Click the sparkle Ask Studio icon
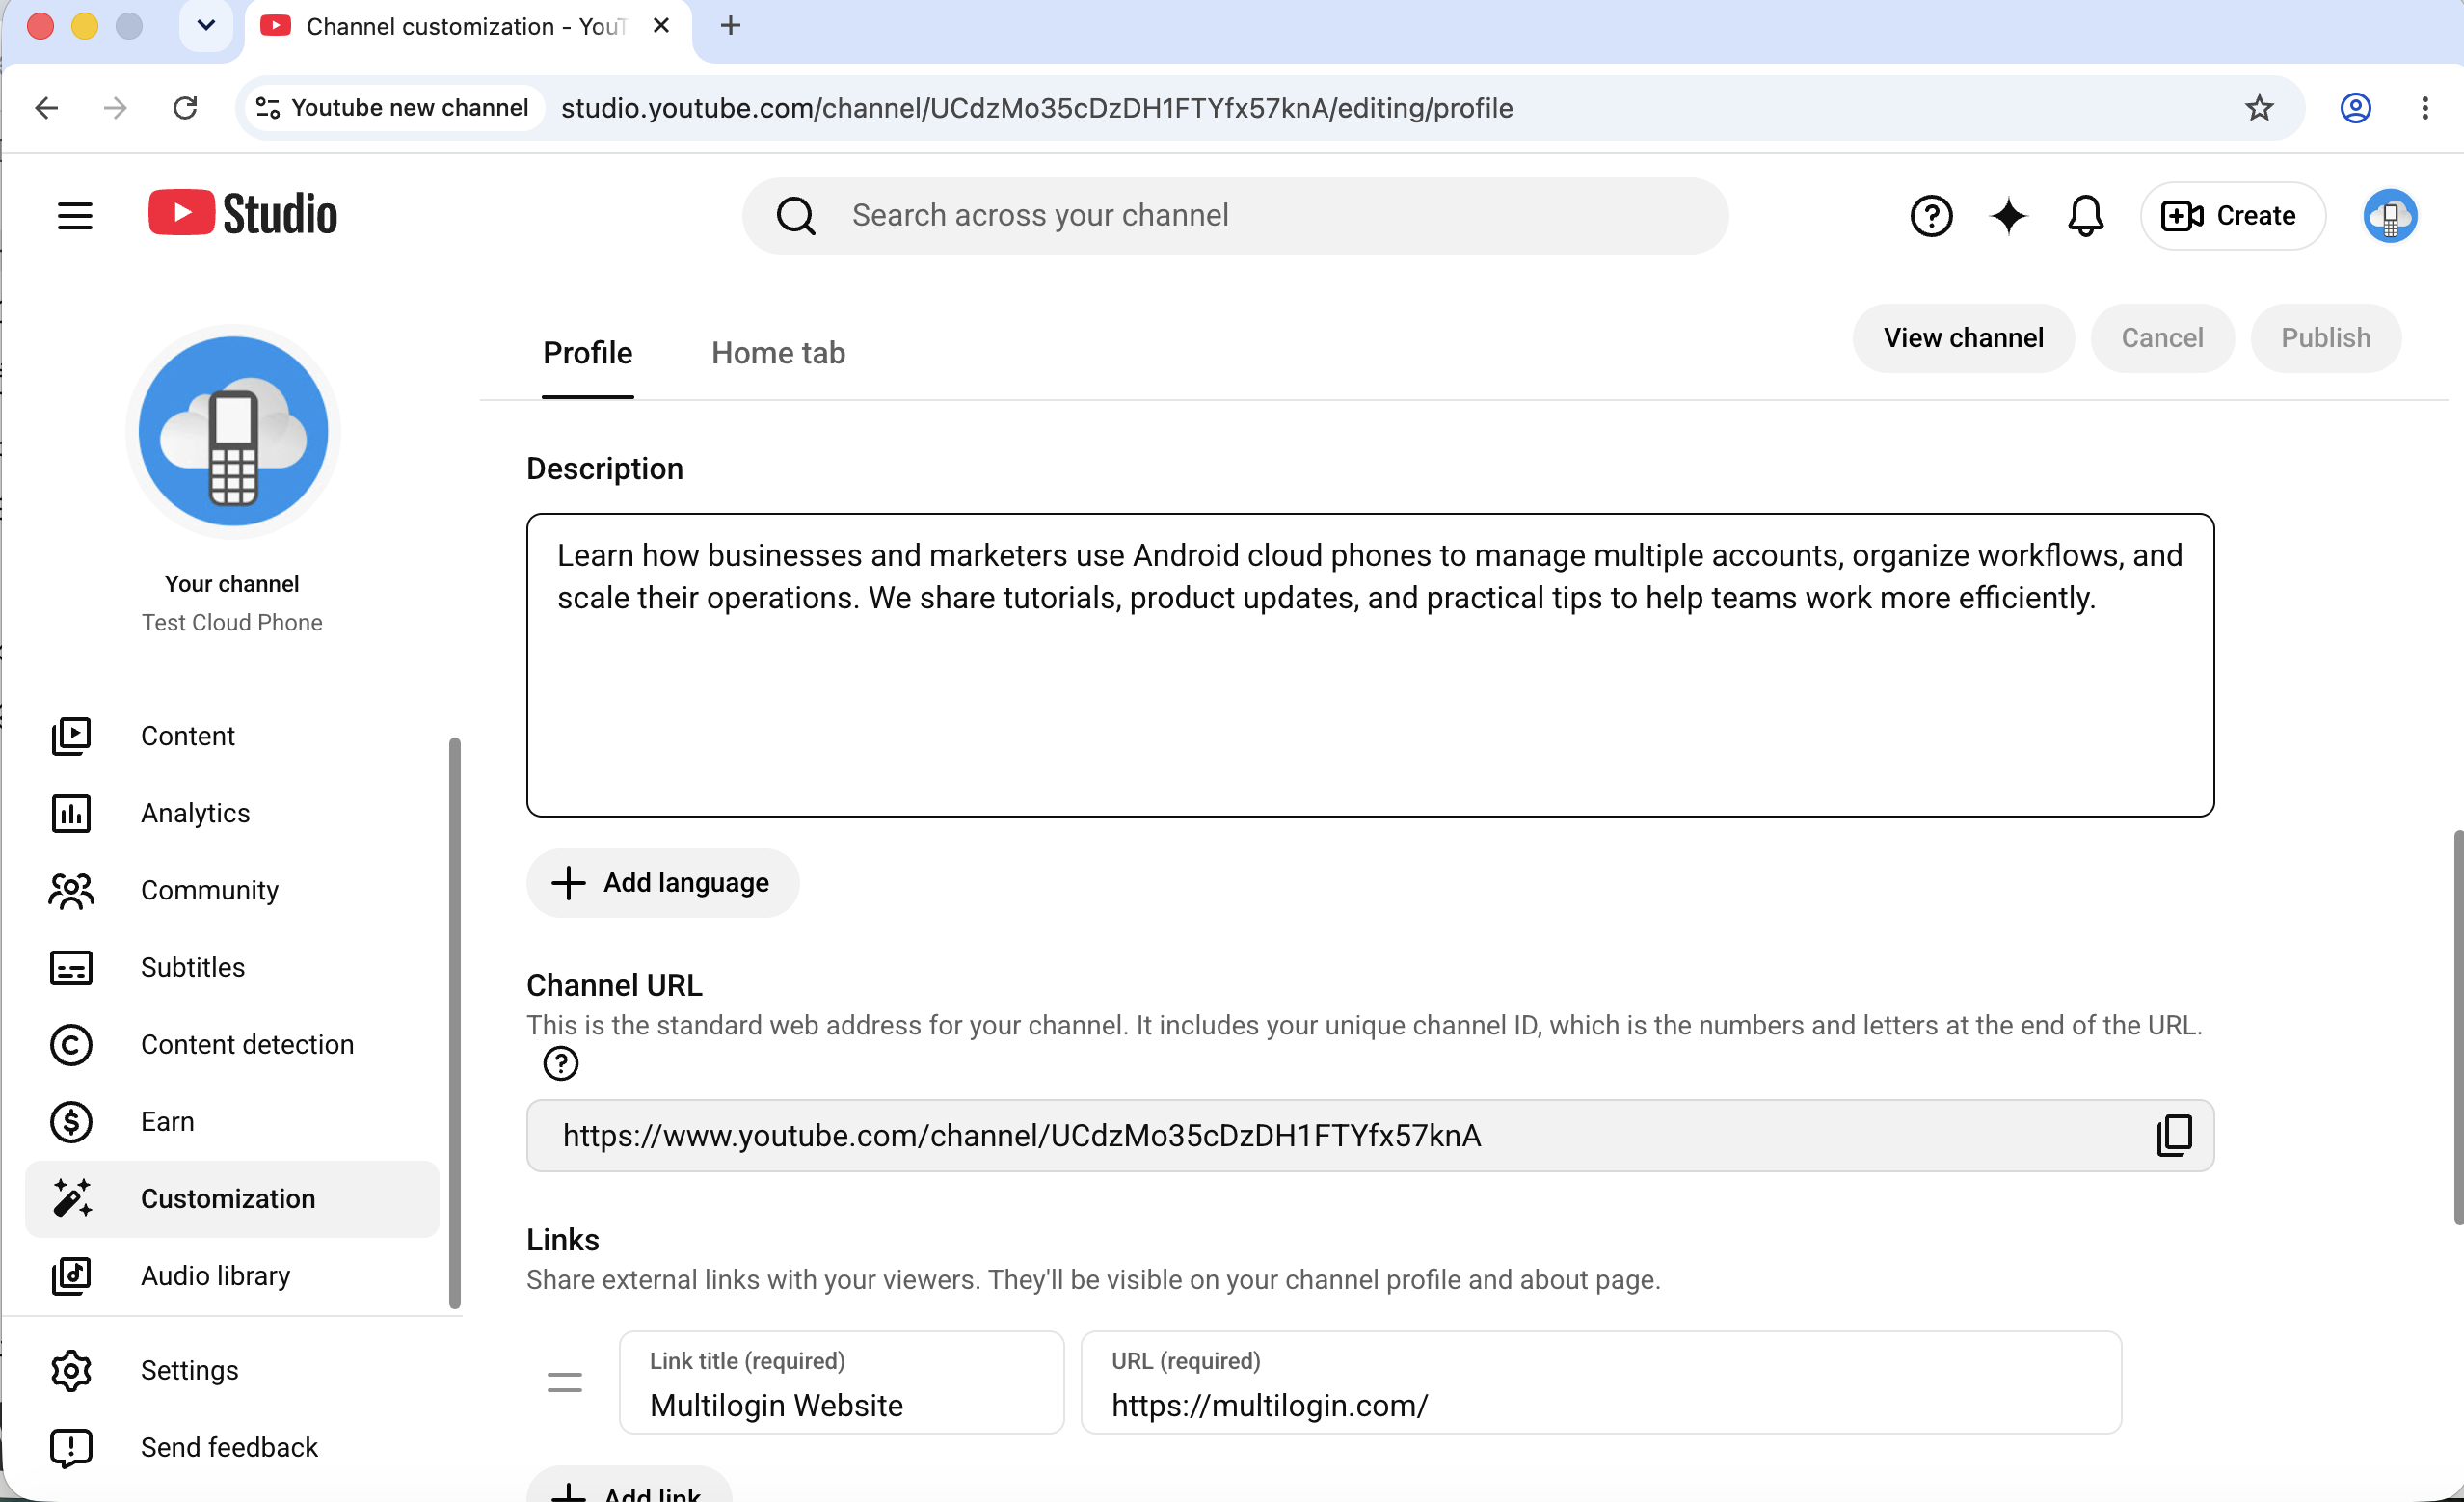 tap(2008, 216)
